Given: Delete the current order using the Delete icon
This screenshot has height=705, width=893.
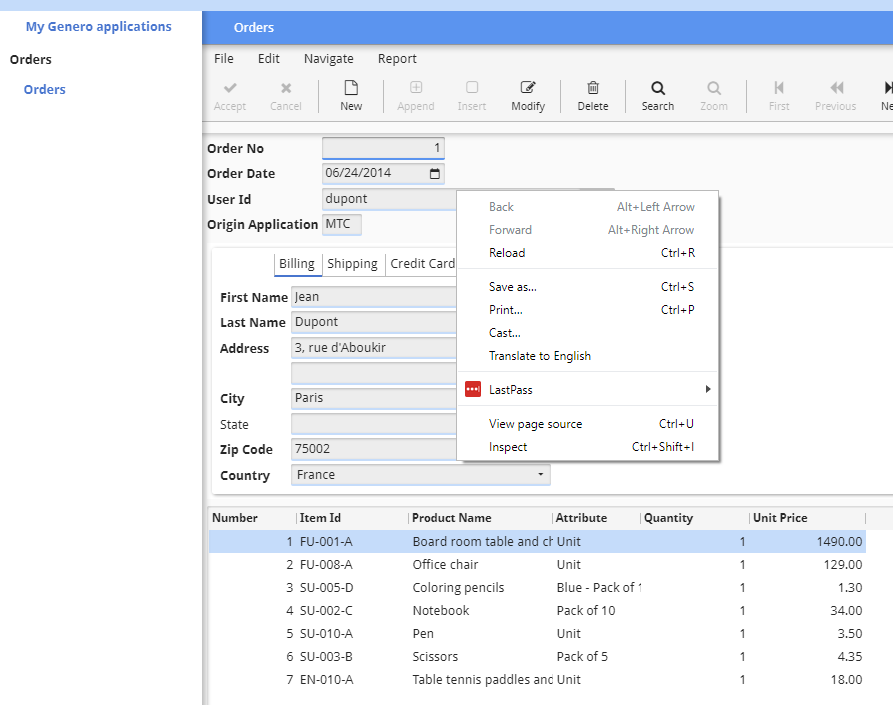Looking at the screenshot, I should [x=592, y=96].
